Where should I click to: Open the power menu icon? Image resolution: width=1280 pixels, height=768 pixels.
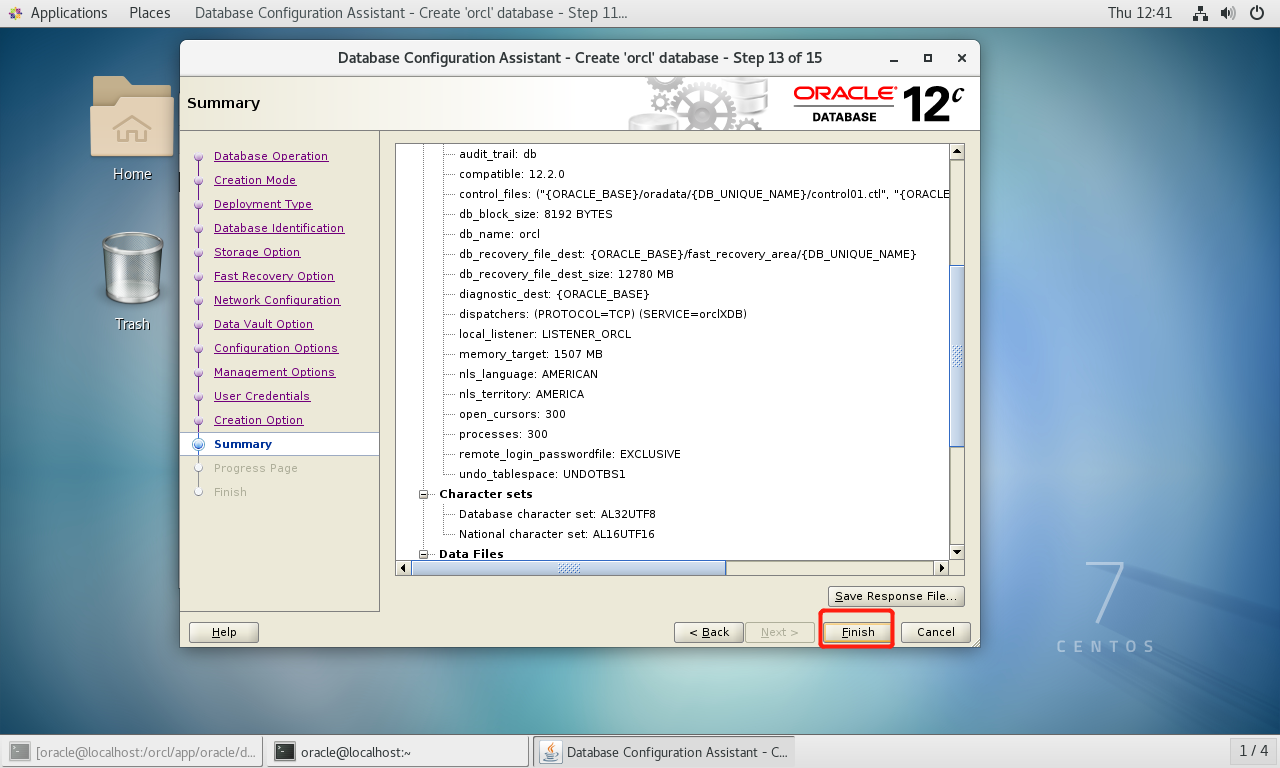coord(1256,13)
